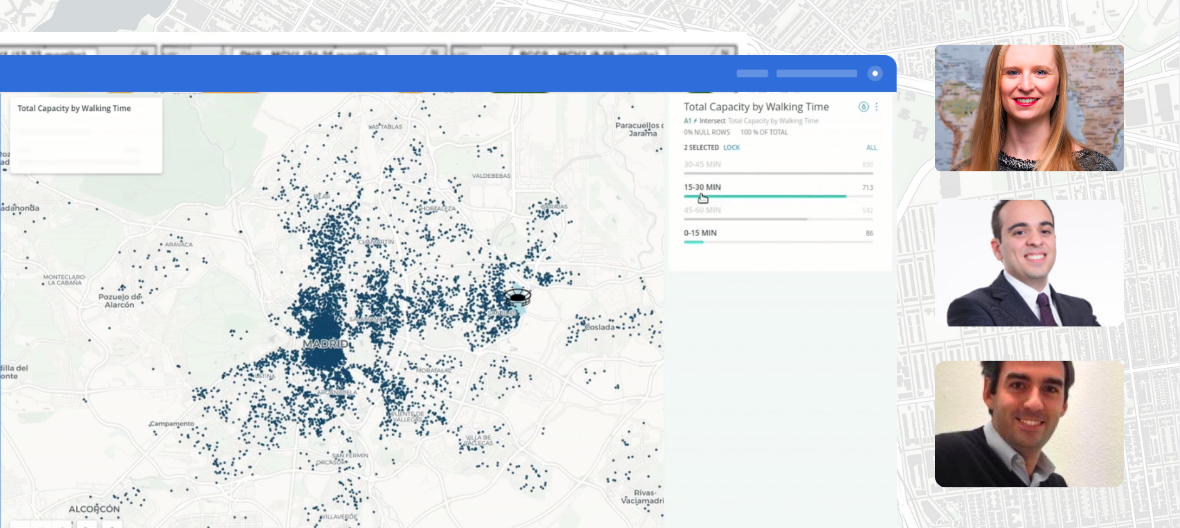Click the coffee cup marker on the map

tap(517, 297)
